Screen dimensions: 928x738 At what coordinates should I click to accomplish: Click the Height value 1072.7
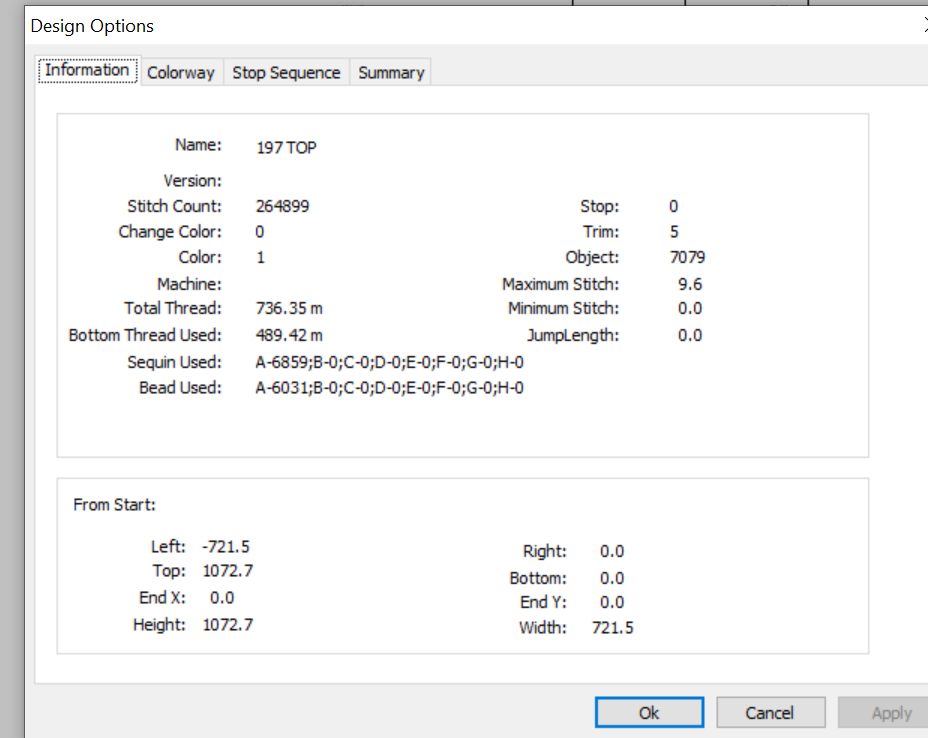click(x=228, y=625)
